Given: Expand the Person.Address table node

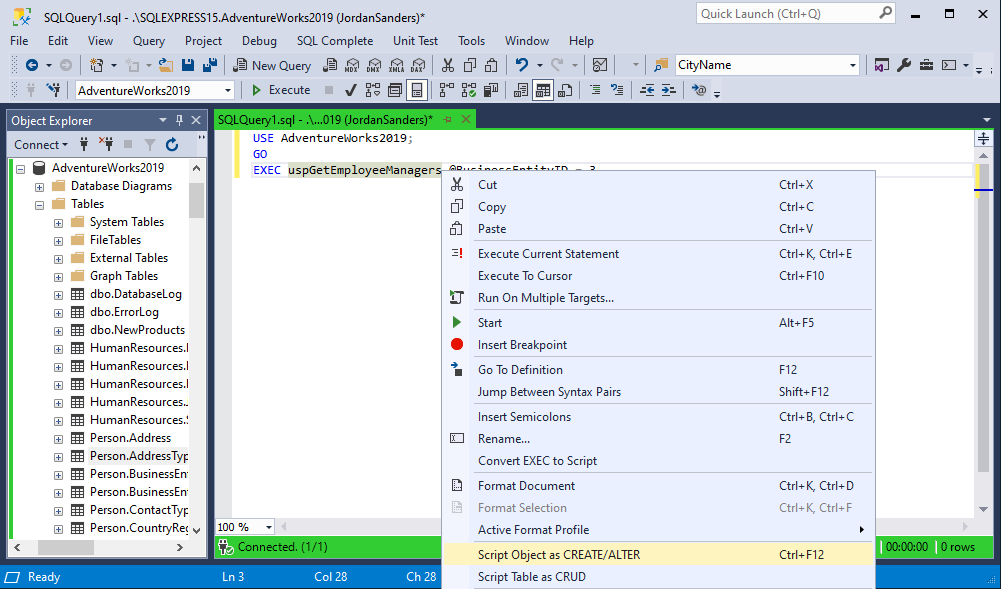Looking at the screenshot, I should pos(58,439).
